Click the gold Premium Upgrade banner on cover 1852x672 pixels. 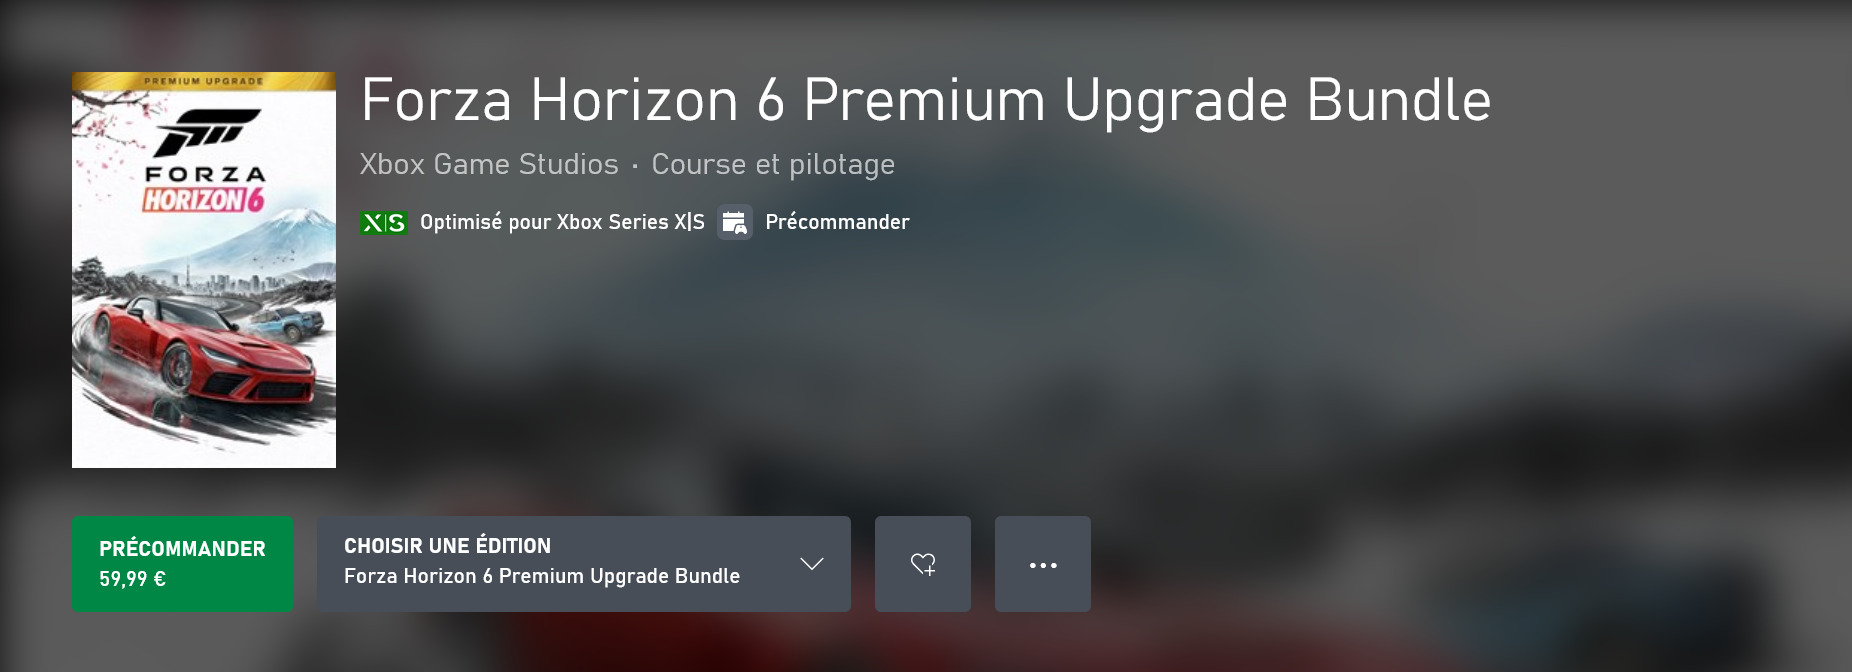pyautogui.click(x=204, y=81)
